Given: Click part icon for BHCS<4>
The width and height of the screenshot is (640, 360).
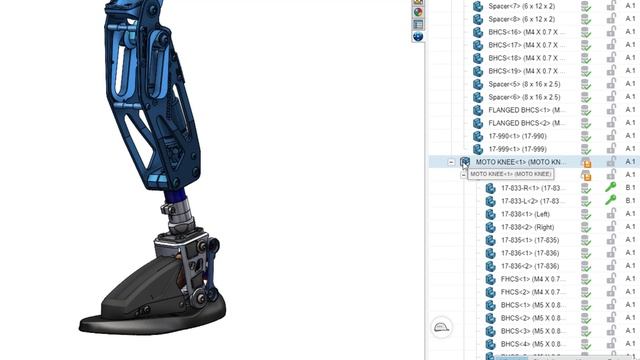Looking at the screenshot, I should coord(491,344).
